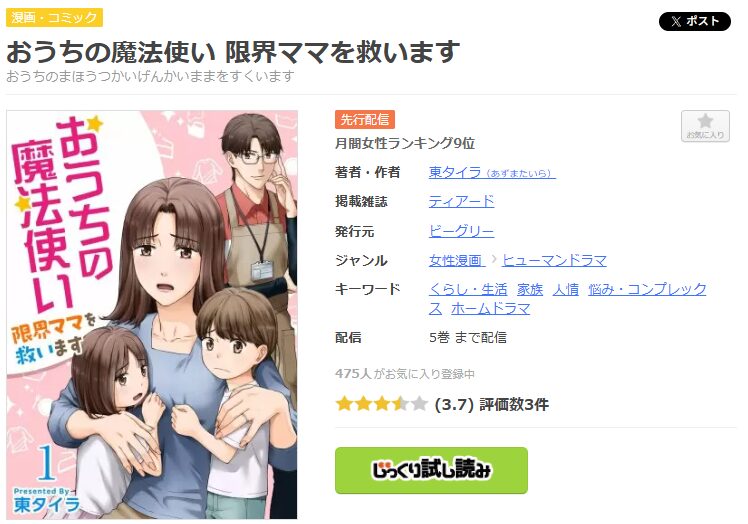Click the X post share button
Viewport: 748px width, 524px height.
[x=694, y=21]
